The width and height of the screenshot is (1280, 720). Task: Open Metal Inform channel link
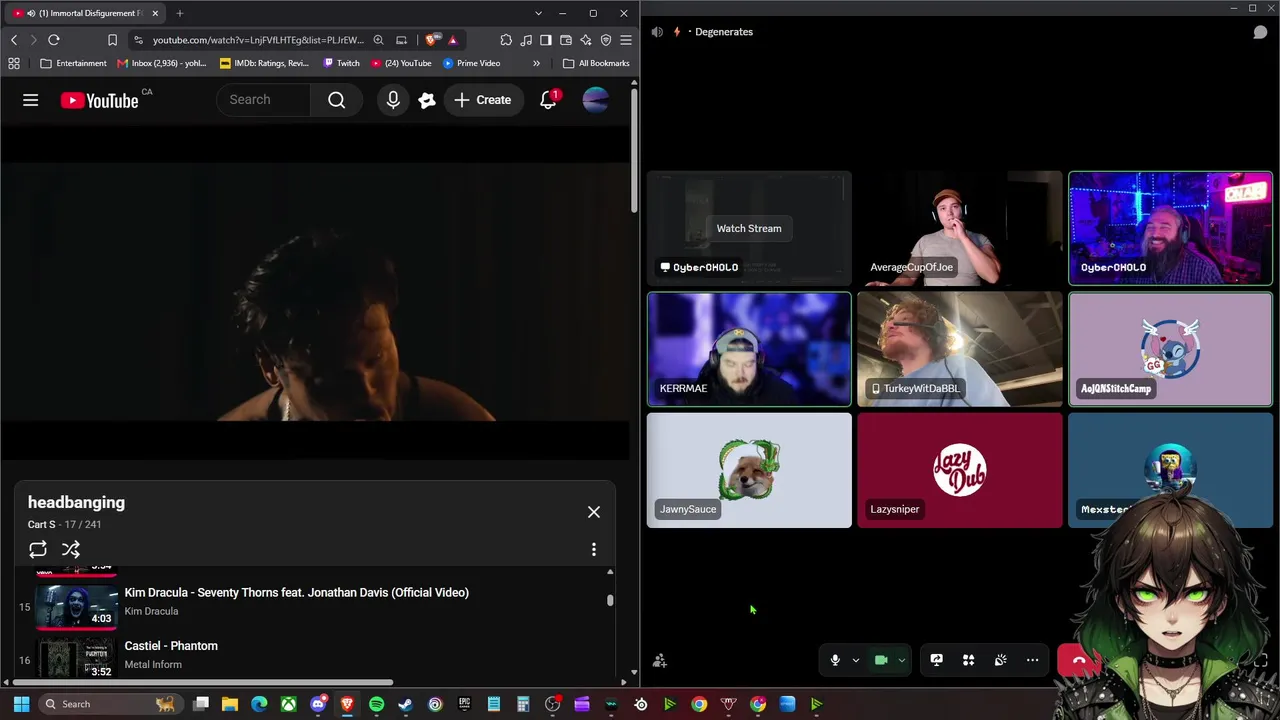[x=153, y=664]
